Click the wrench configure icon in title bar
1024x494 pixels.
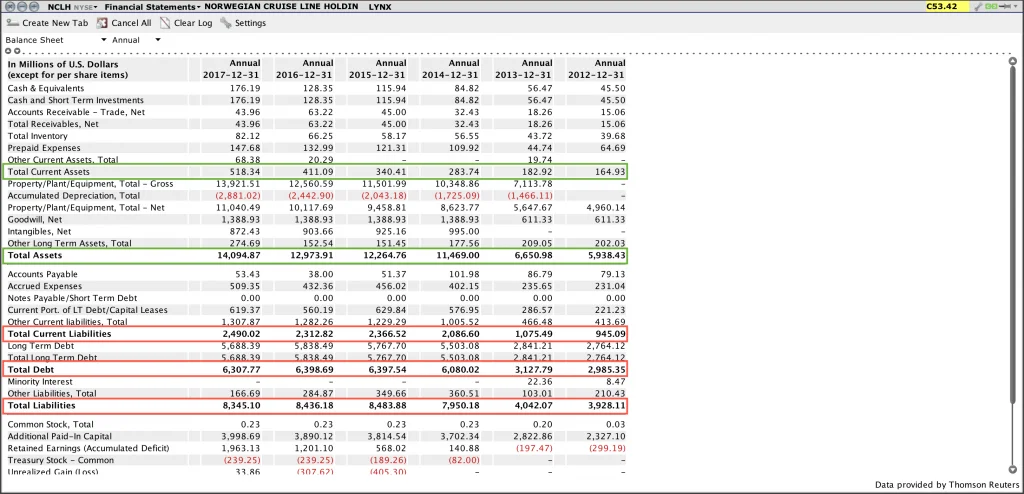coord(978,7)
